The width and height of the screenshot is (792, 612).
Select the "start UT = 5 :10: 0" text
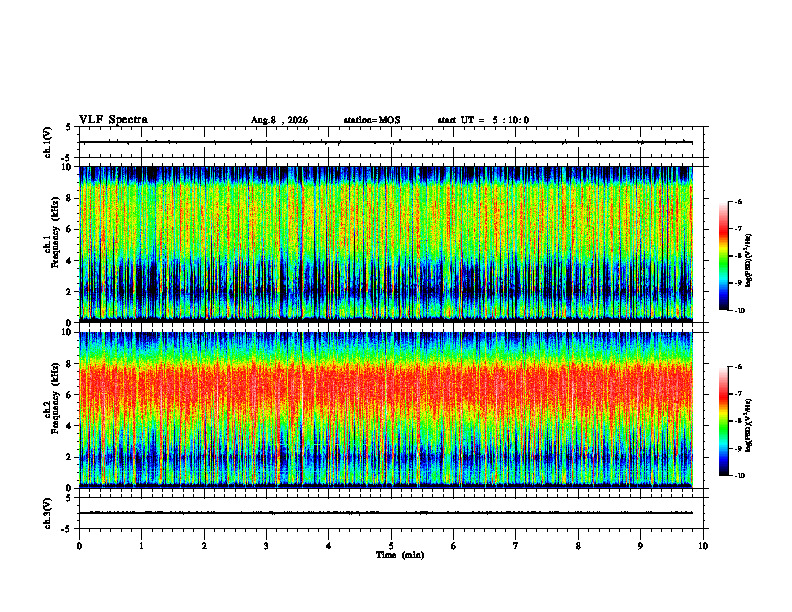483,120
